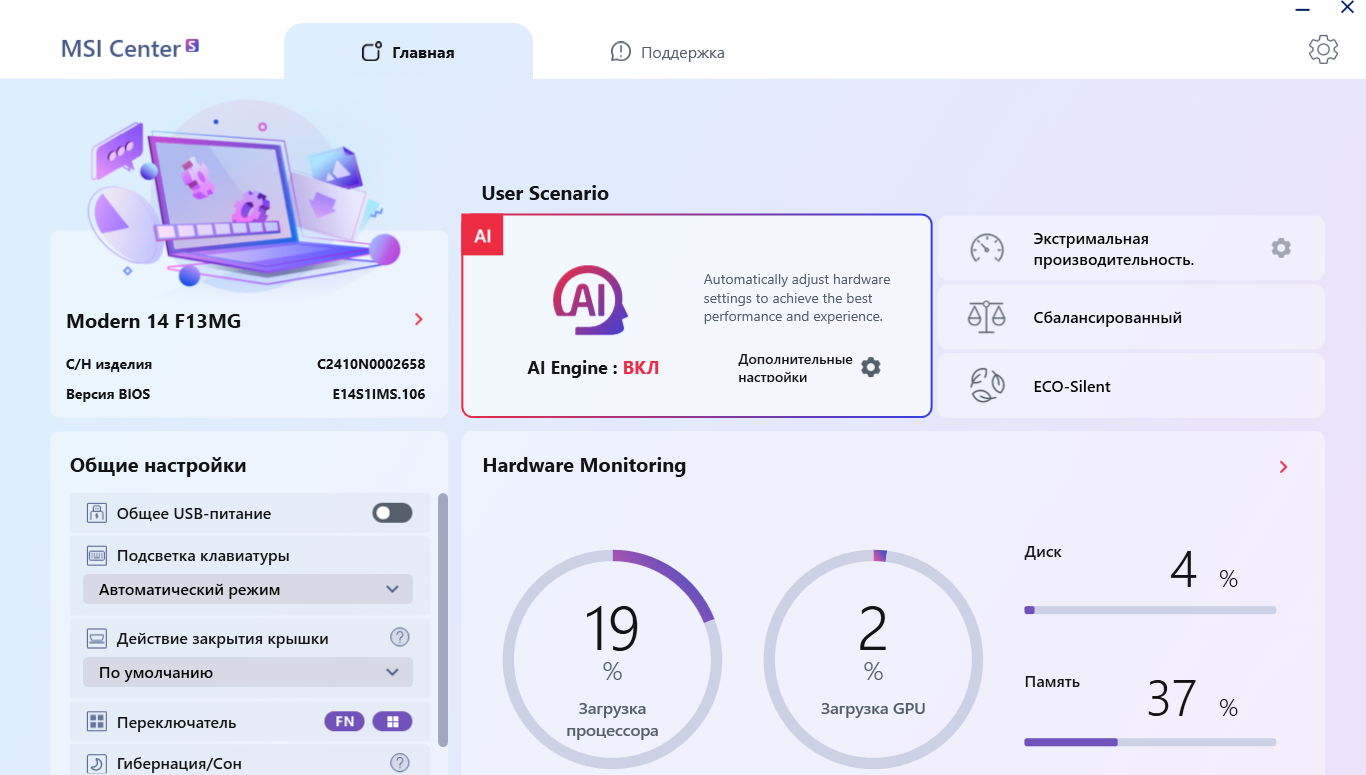Viewport: 1366px width, 775px height.
Task: Click the Общие настройки heading
Action: pos(158,465)
